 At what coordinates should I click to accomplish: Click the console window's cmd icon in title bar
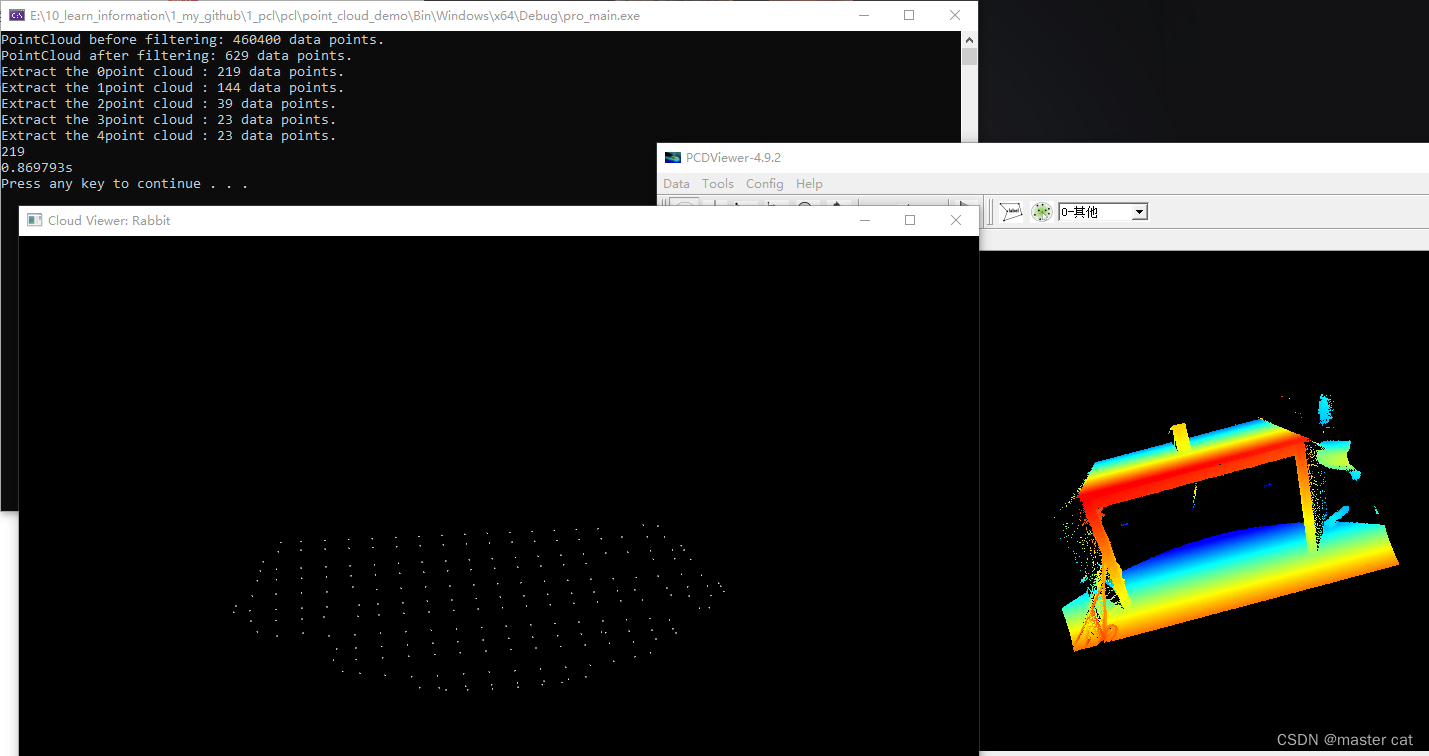pos(16,15)
